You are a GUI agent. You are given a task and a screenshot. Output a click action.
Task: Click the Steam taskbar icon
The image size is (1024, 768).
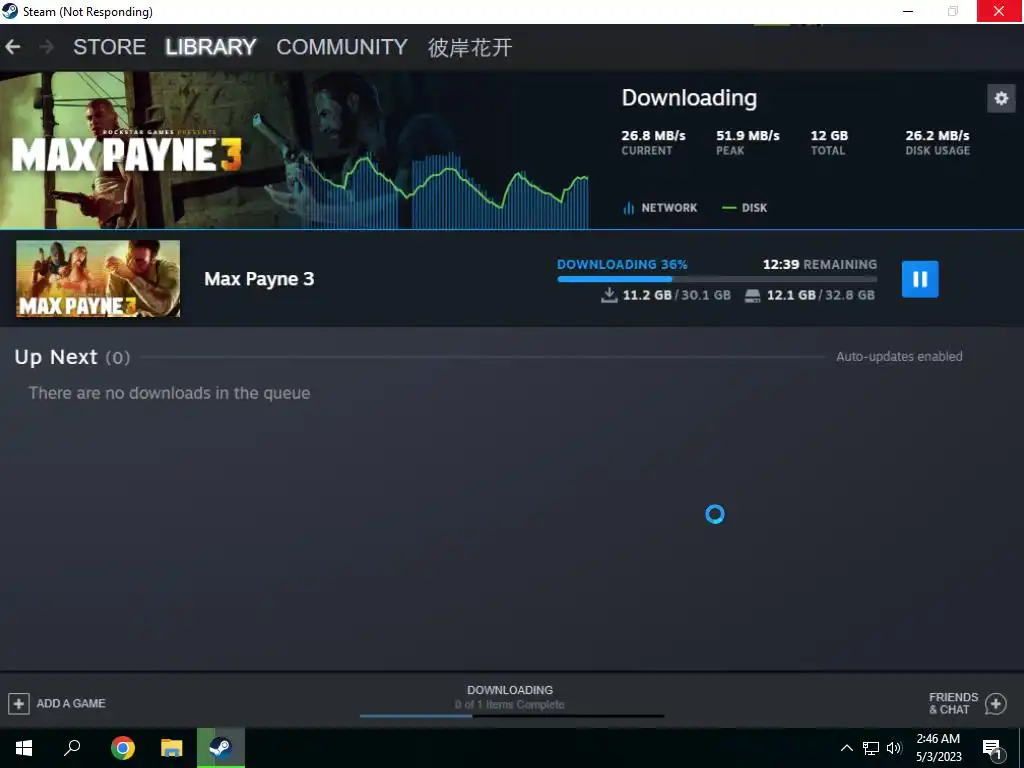pyautogui.click(x=221, y=748)
